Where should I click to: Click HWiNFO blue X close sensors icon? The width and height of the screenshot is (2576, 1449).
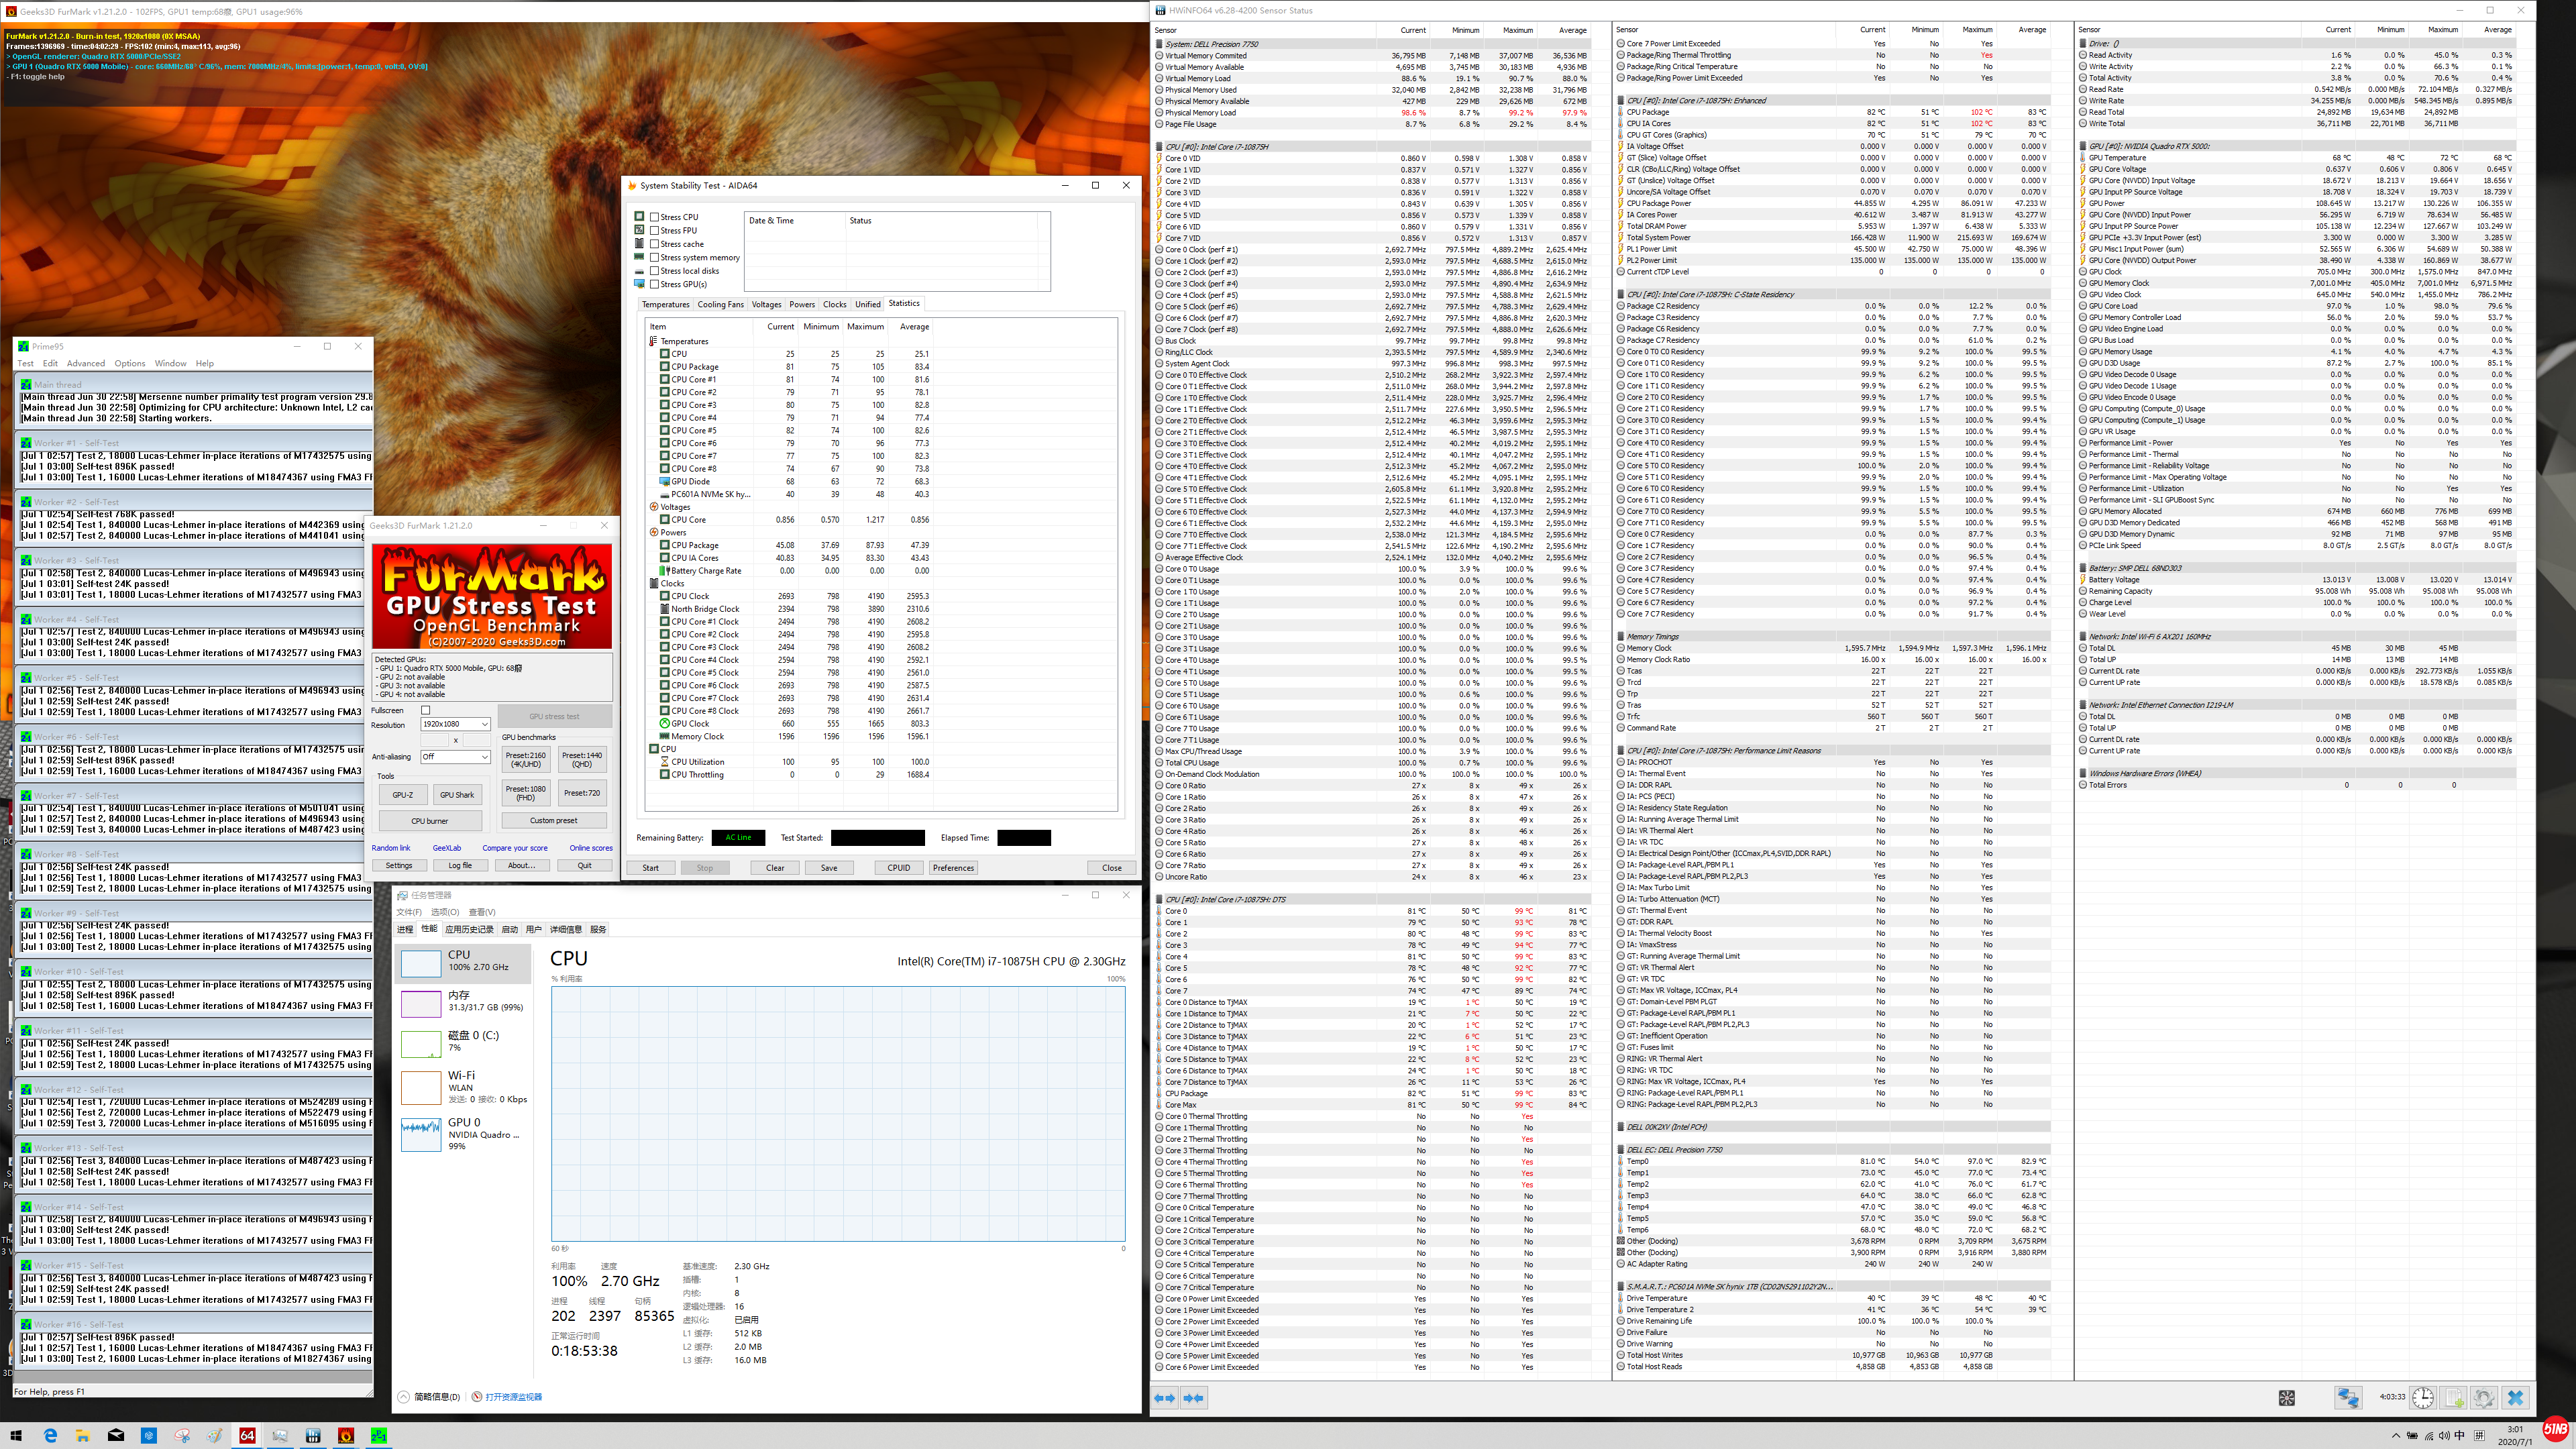pos(2516,1398)
